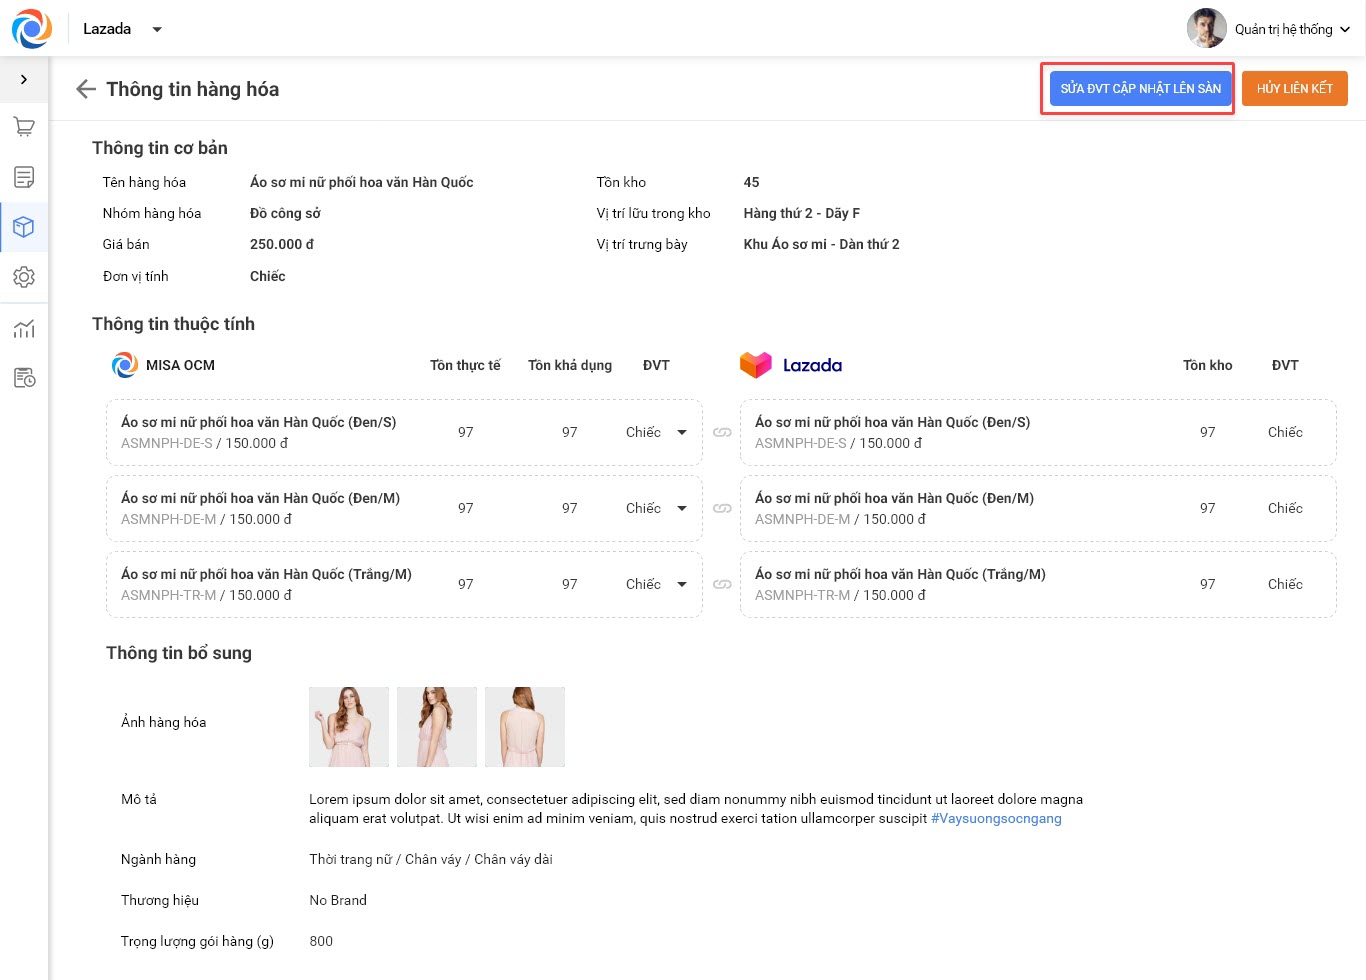The height and width of the screenshot is (980, 1366).
Task: Go back using the left arrow
Action: coord(86,89)
